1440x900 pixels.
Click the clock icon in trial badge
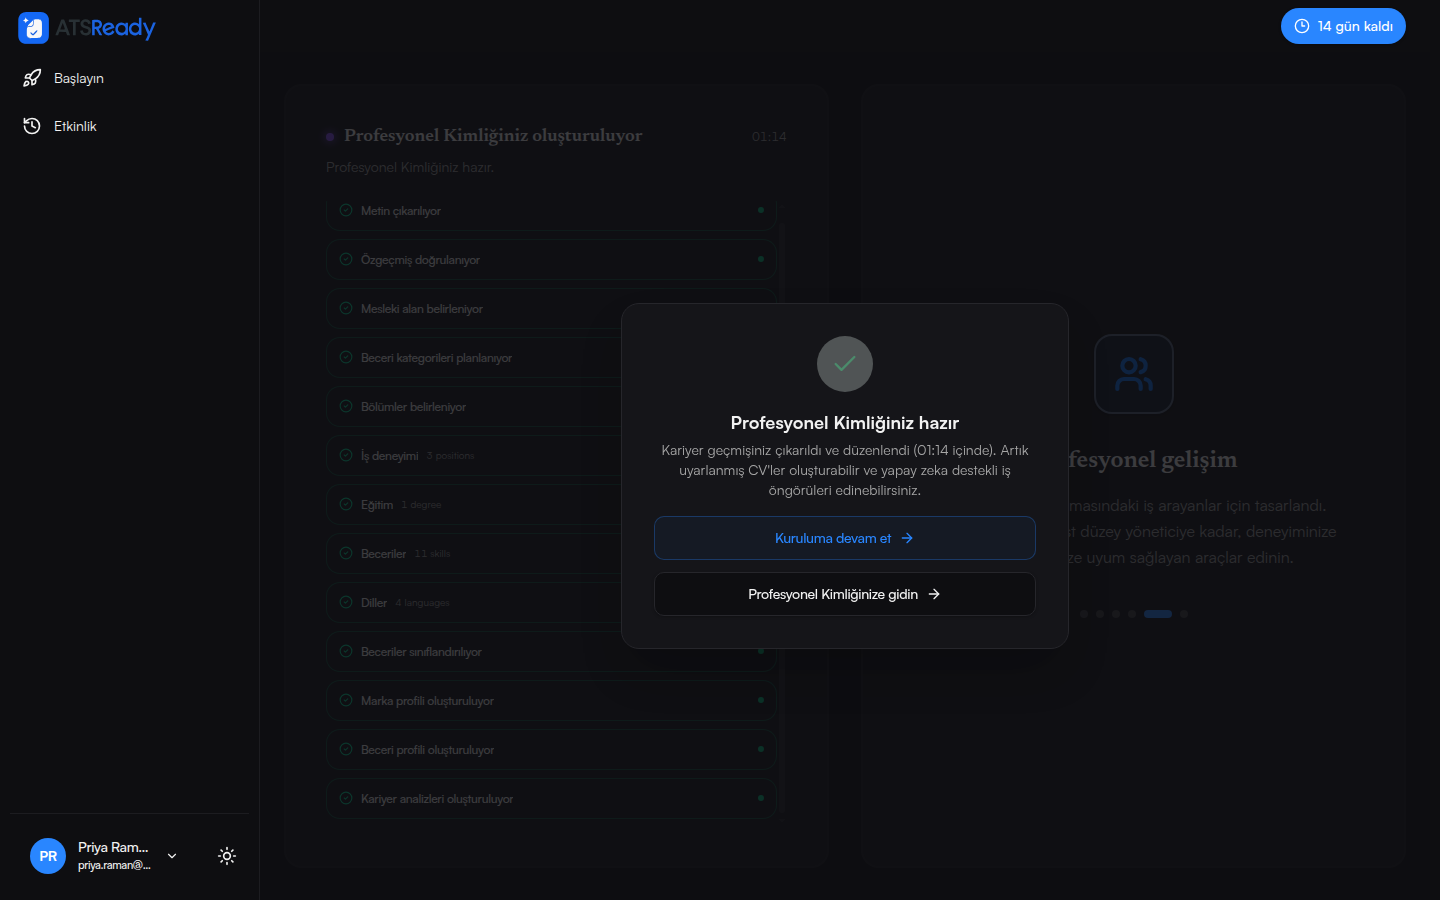coord(1302,26)
